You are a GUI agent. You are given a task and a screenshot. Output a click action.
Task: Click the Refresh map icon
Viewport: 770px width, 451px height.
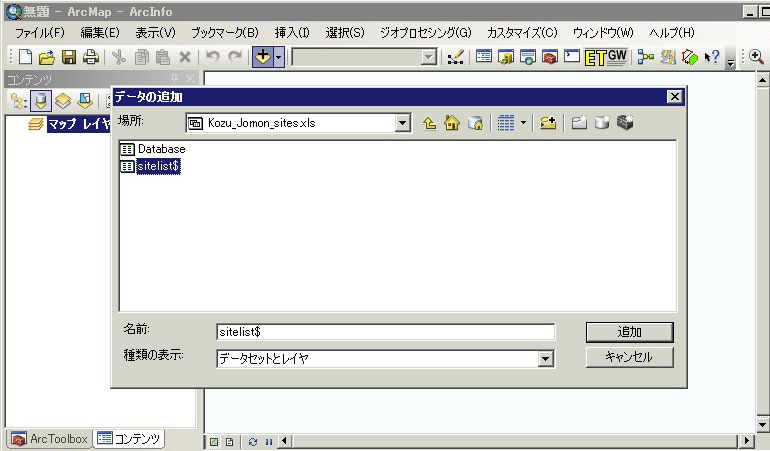[x=252, y=442]
